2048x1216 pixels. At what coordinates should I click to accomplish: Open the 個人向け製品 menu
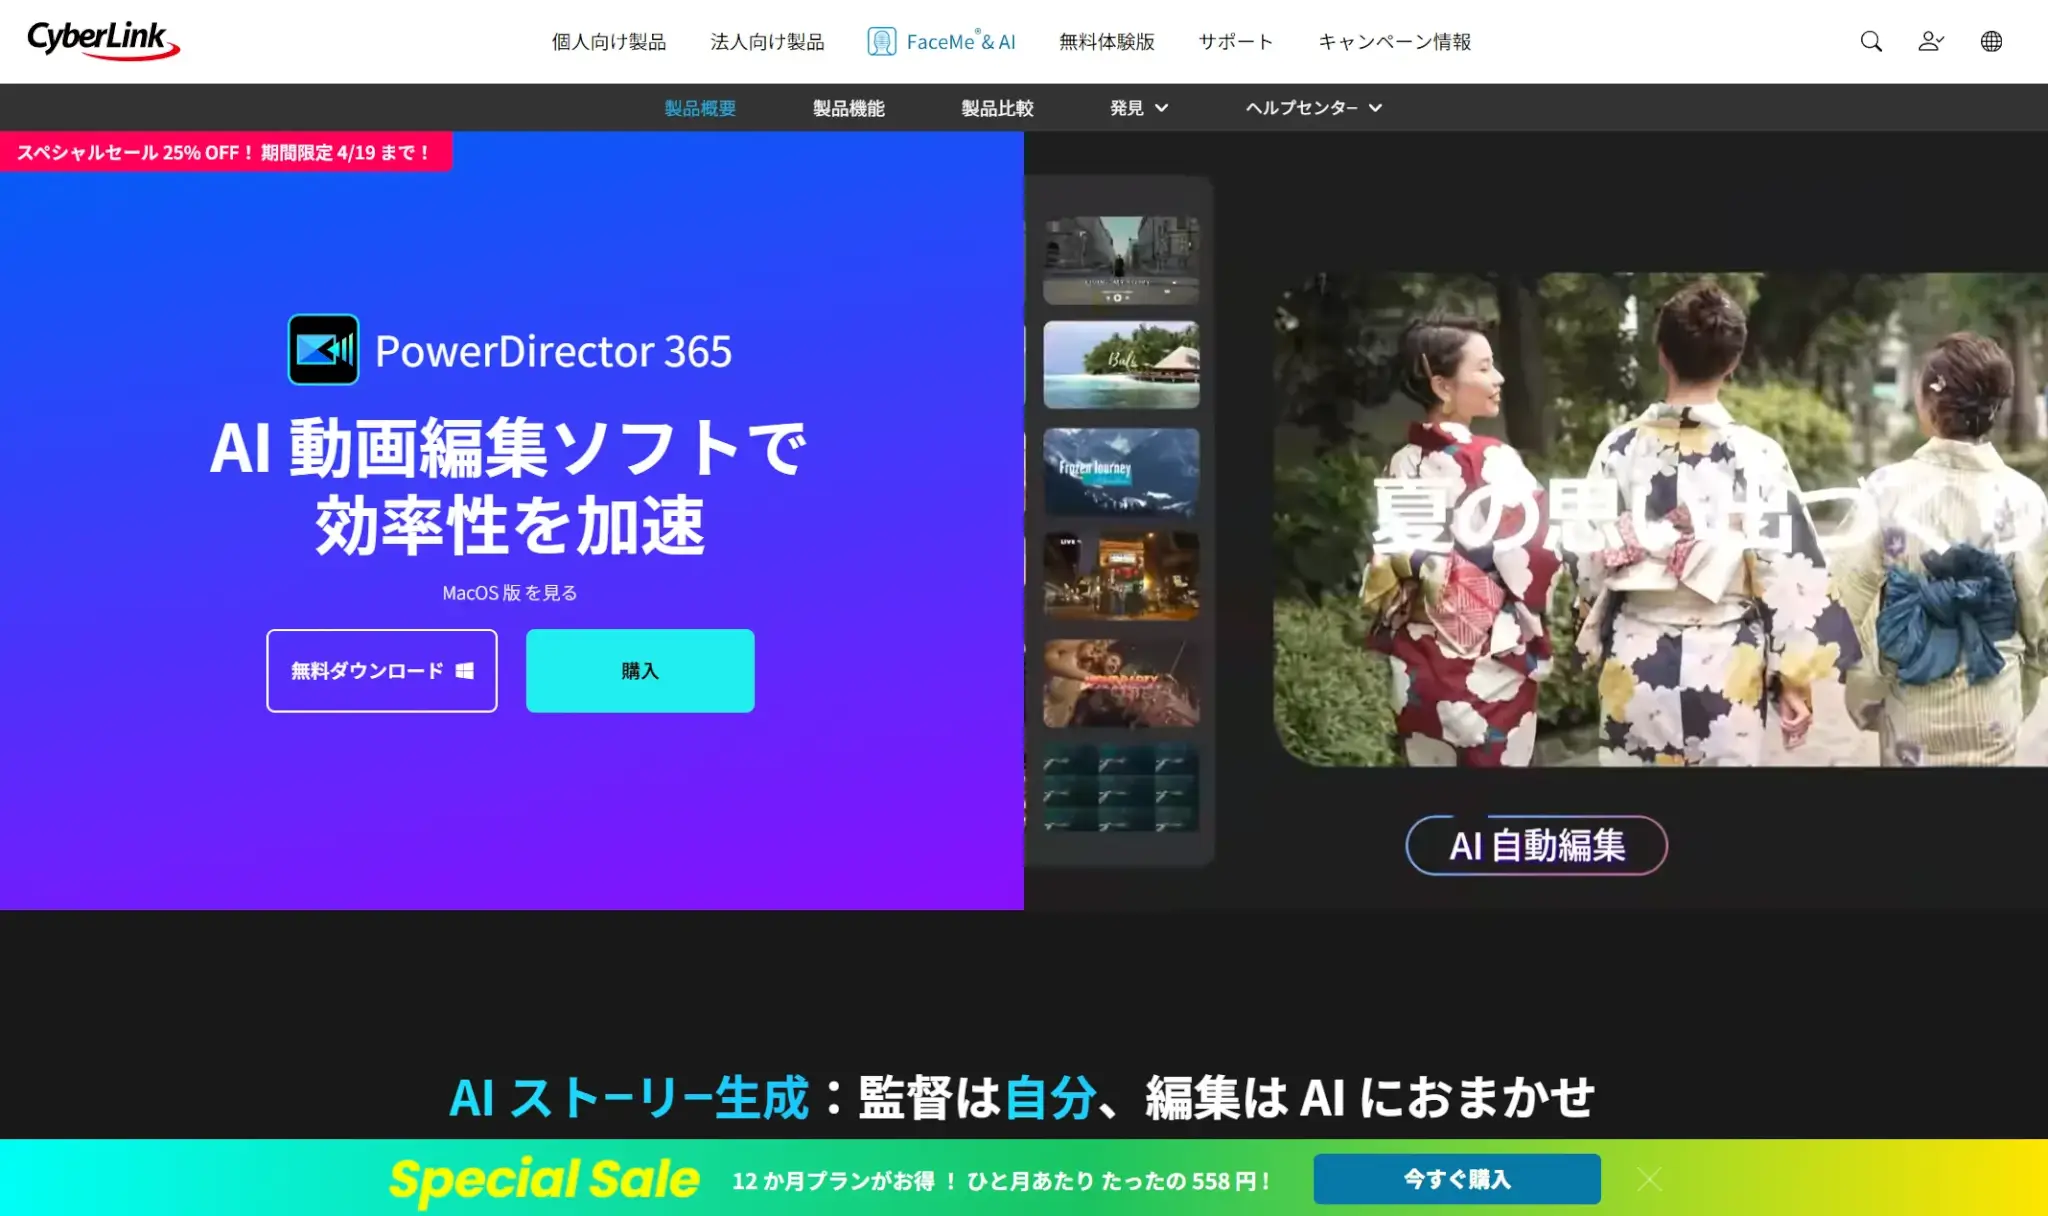pos(608,41)
